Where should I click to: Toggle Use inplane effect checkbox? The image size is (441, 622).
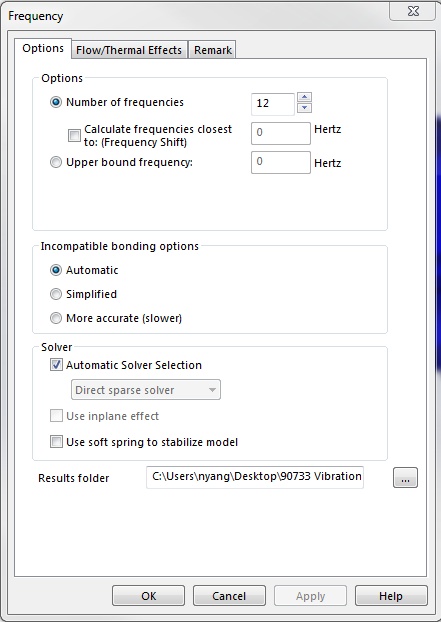coord(56,416)
